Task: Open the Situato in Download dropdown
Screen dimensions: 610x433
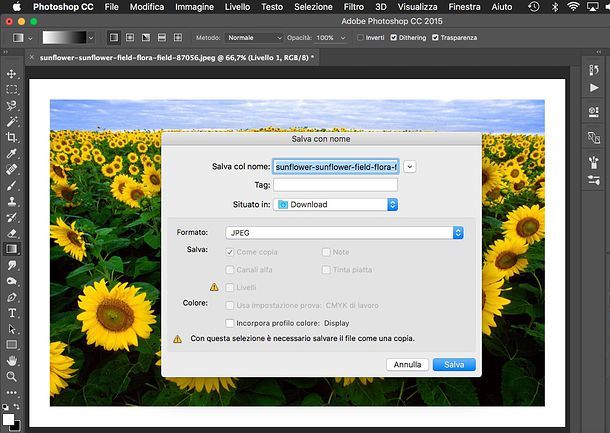Action: click(x=336, y=204)
